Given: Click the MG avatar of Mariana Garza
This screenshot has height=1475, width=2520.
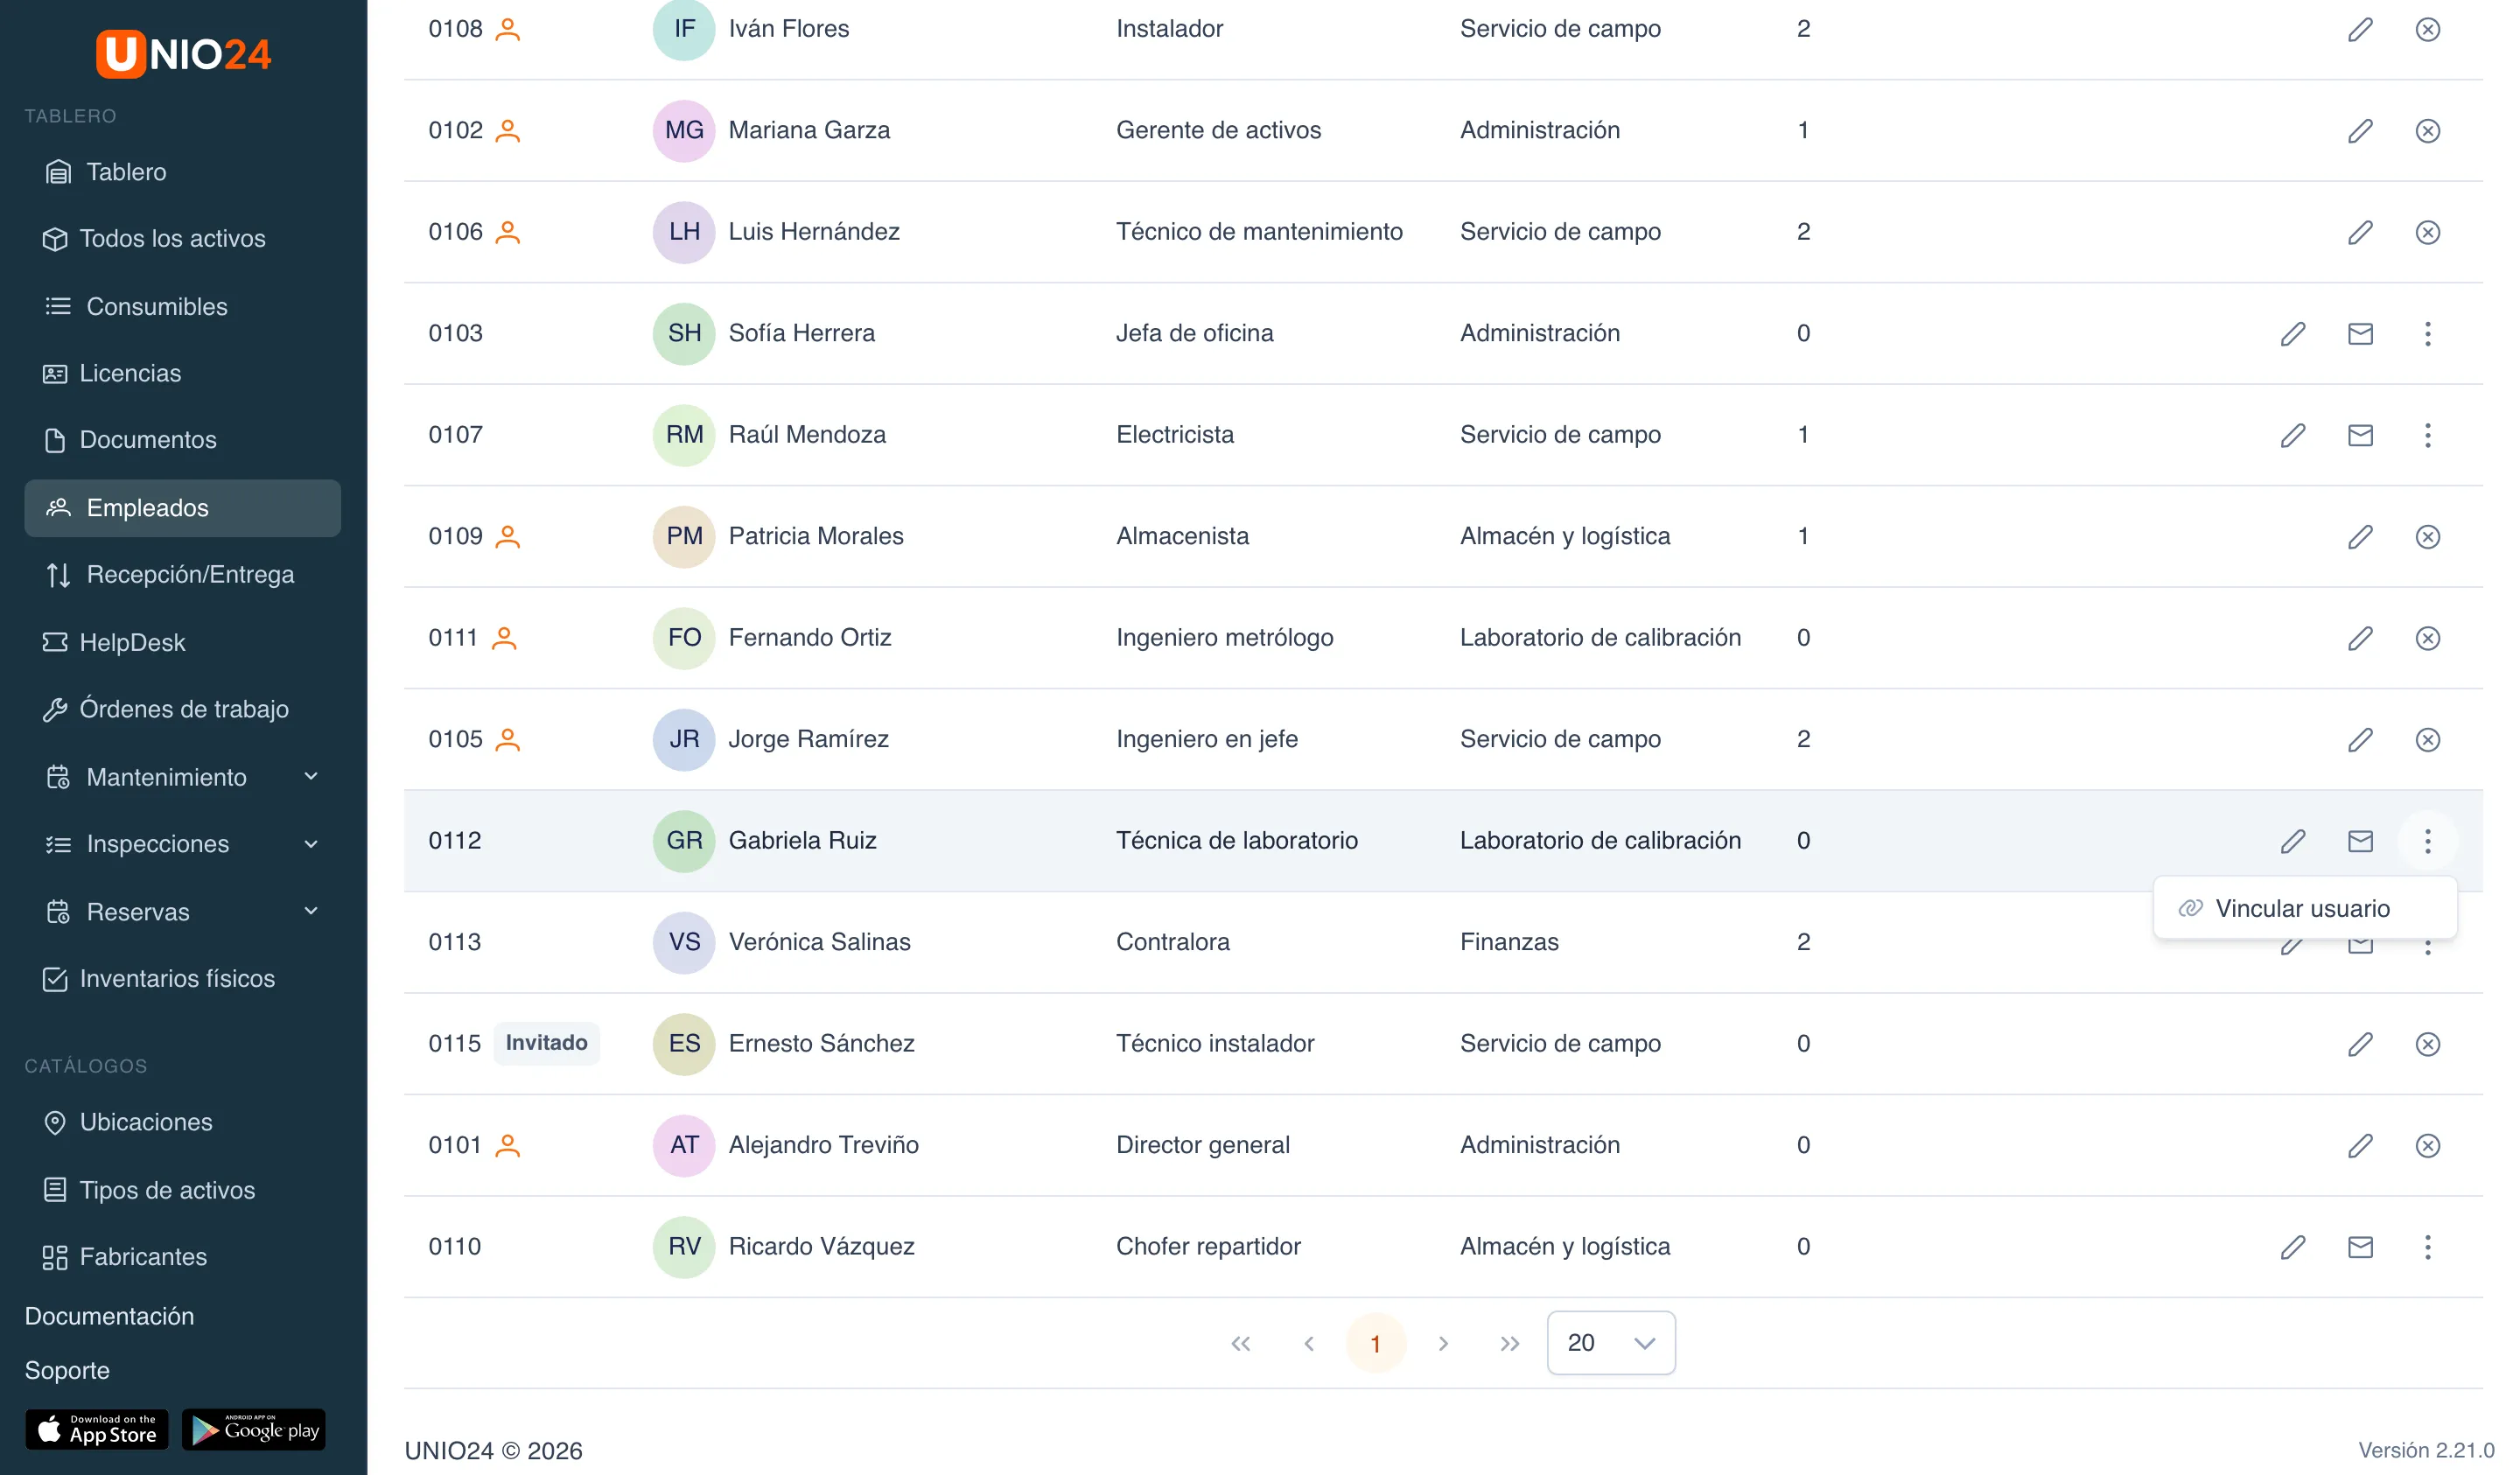Looking at the screenshot, I should point(683,131).
